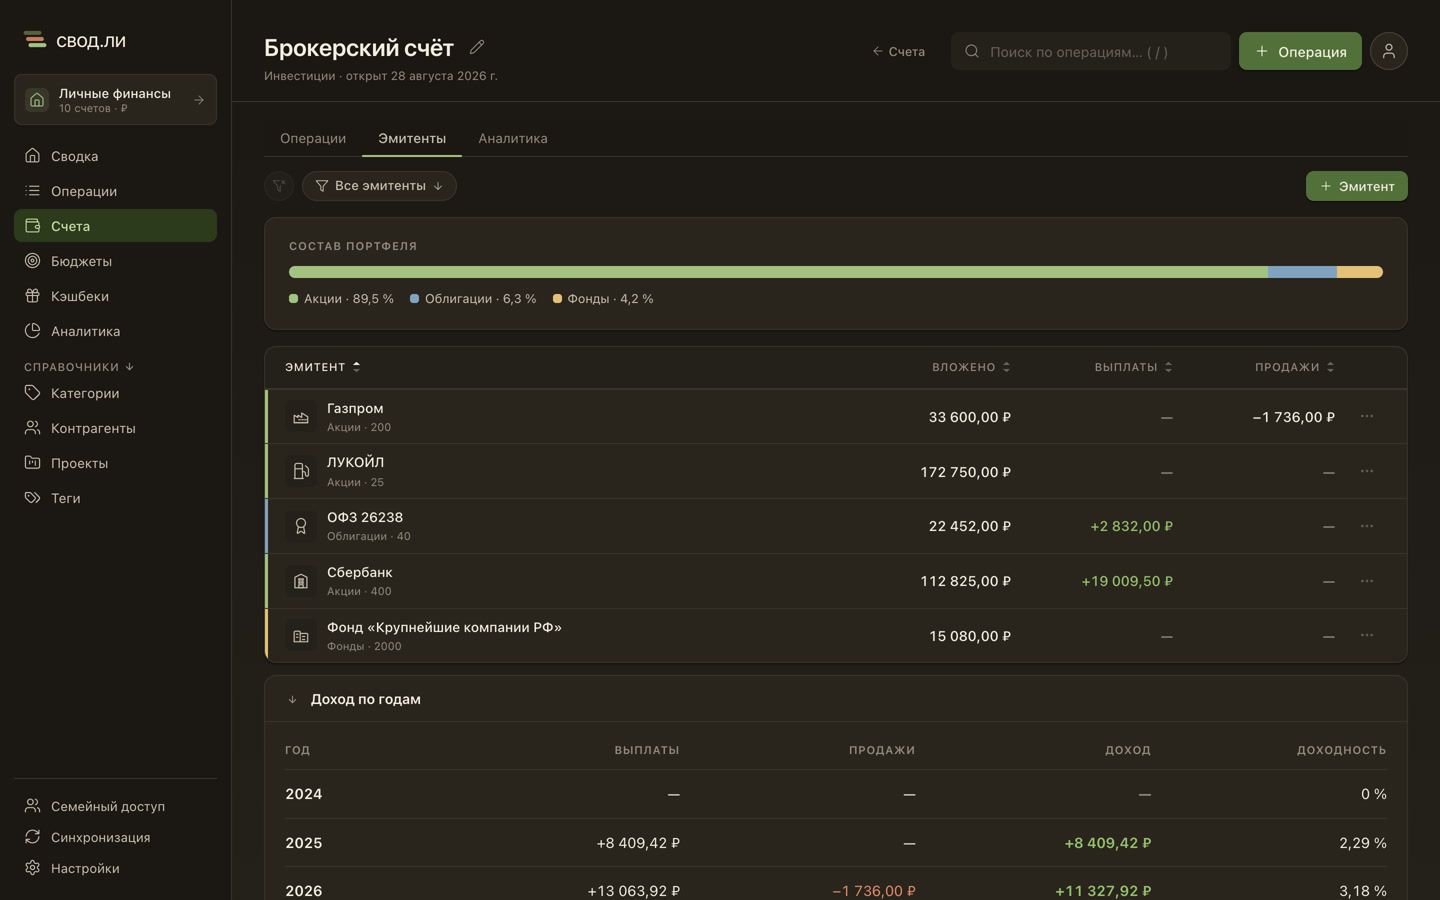Go back via the Счета link

(x=898, y=51)
